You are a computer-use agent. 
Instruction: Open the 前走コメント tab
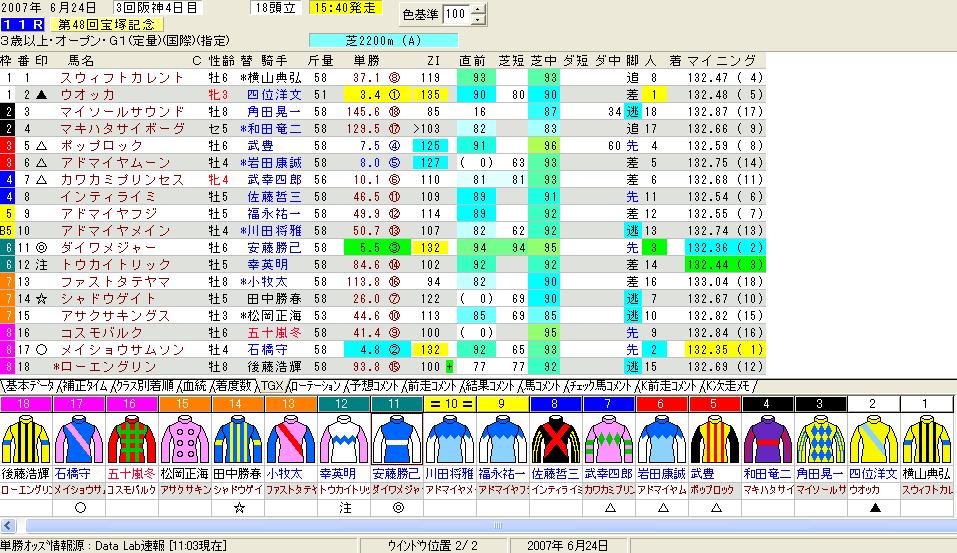pyautogui.click(x=431, y=386)
